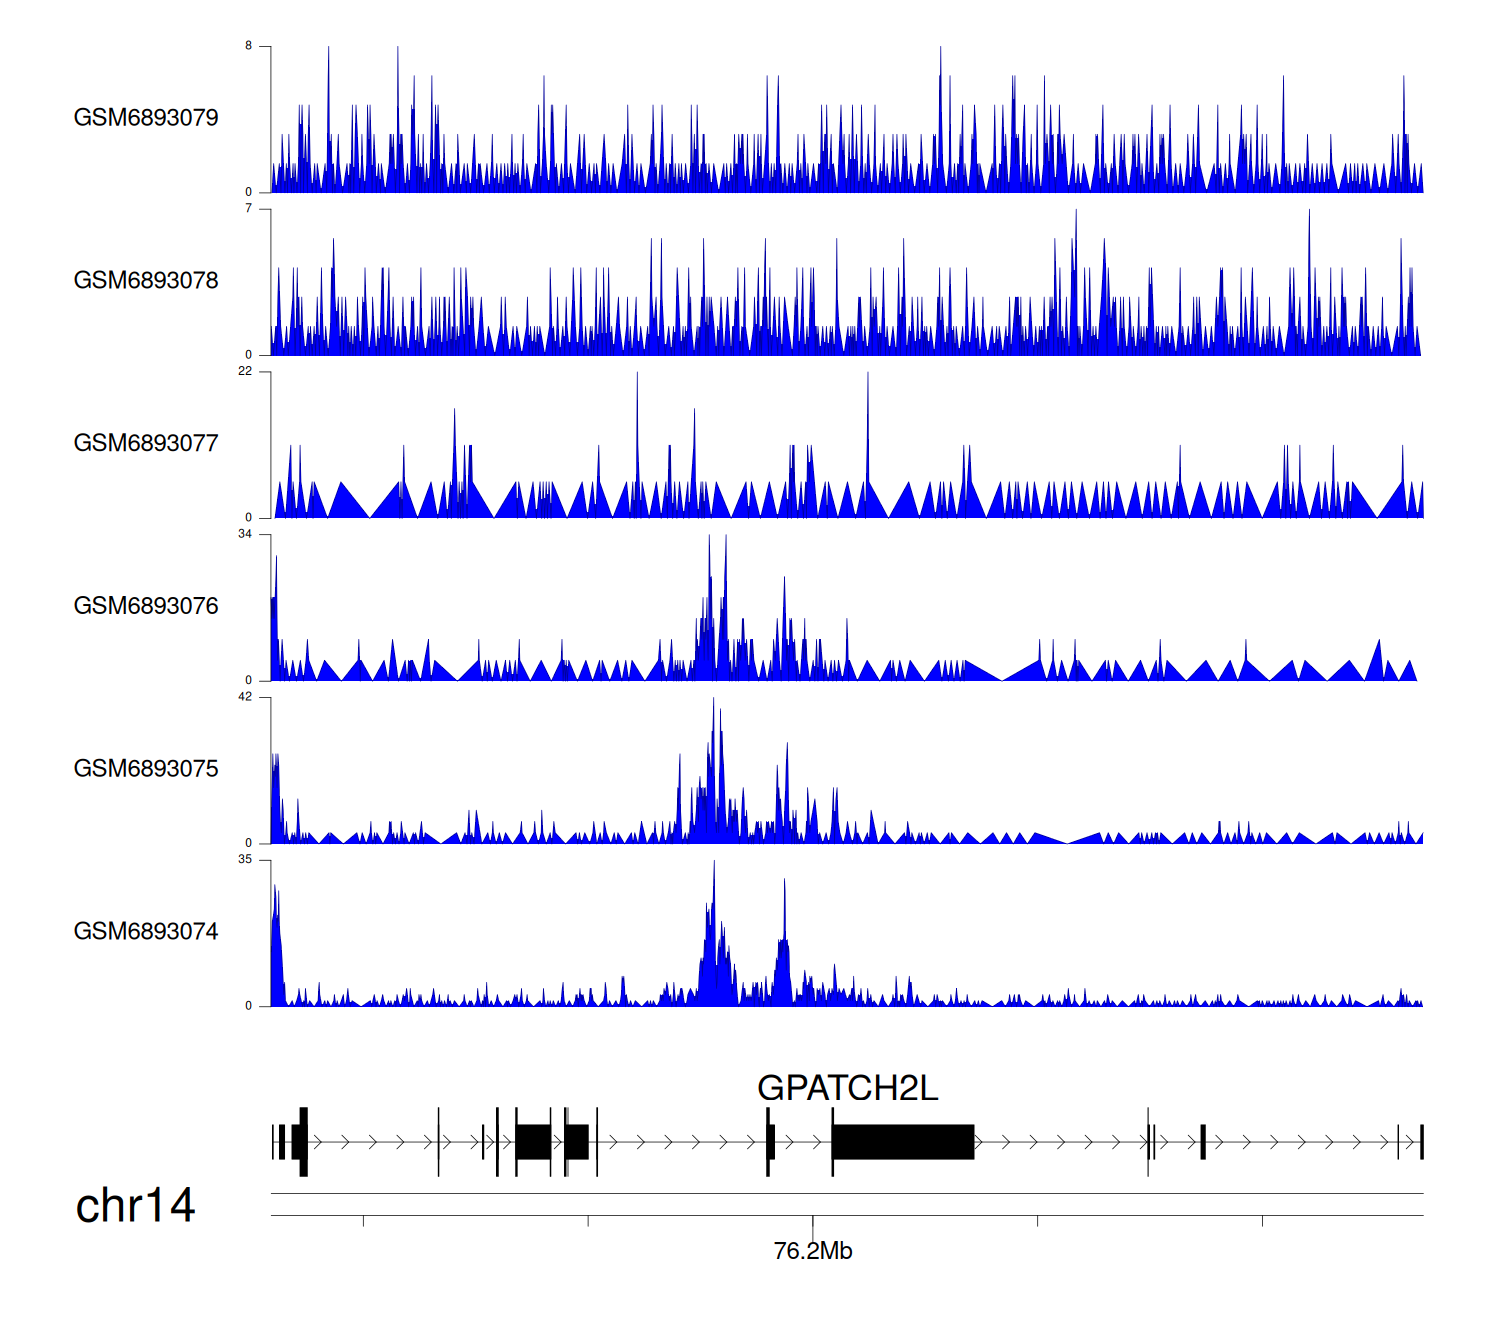Select the GSM6893074 track name
The image size is (1500, 1320).
[146, 932]
